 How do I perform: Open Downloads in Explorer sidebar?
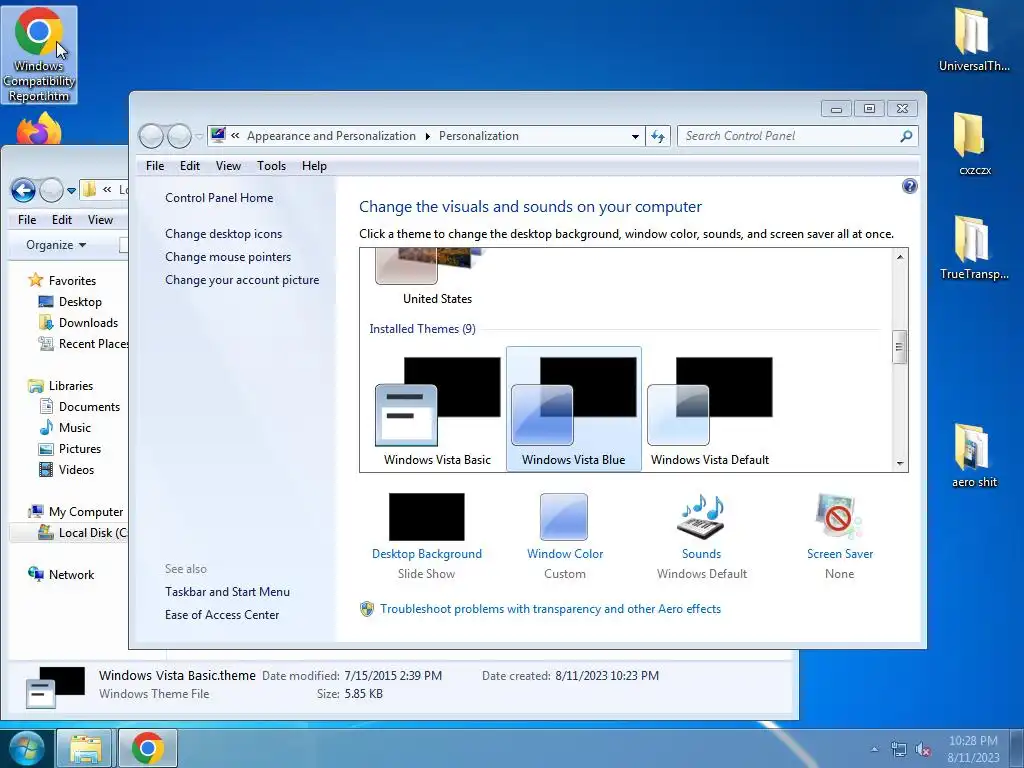click(78, 323)
